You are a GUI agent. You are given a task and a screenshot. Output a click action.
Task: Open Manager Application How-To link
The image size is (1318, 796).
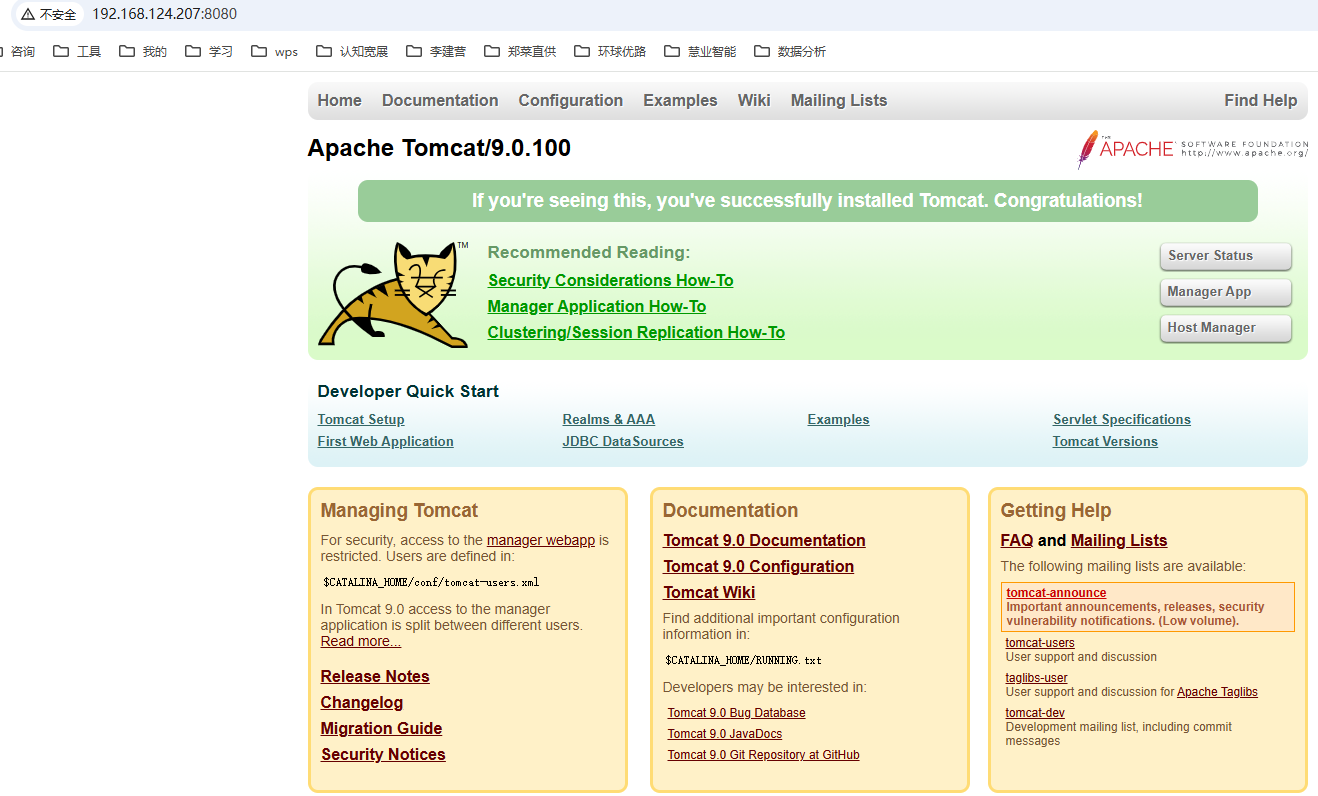[597, 306]
